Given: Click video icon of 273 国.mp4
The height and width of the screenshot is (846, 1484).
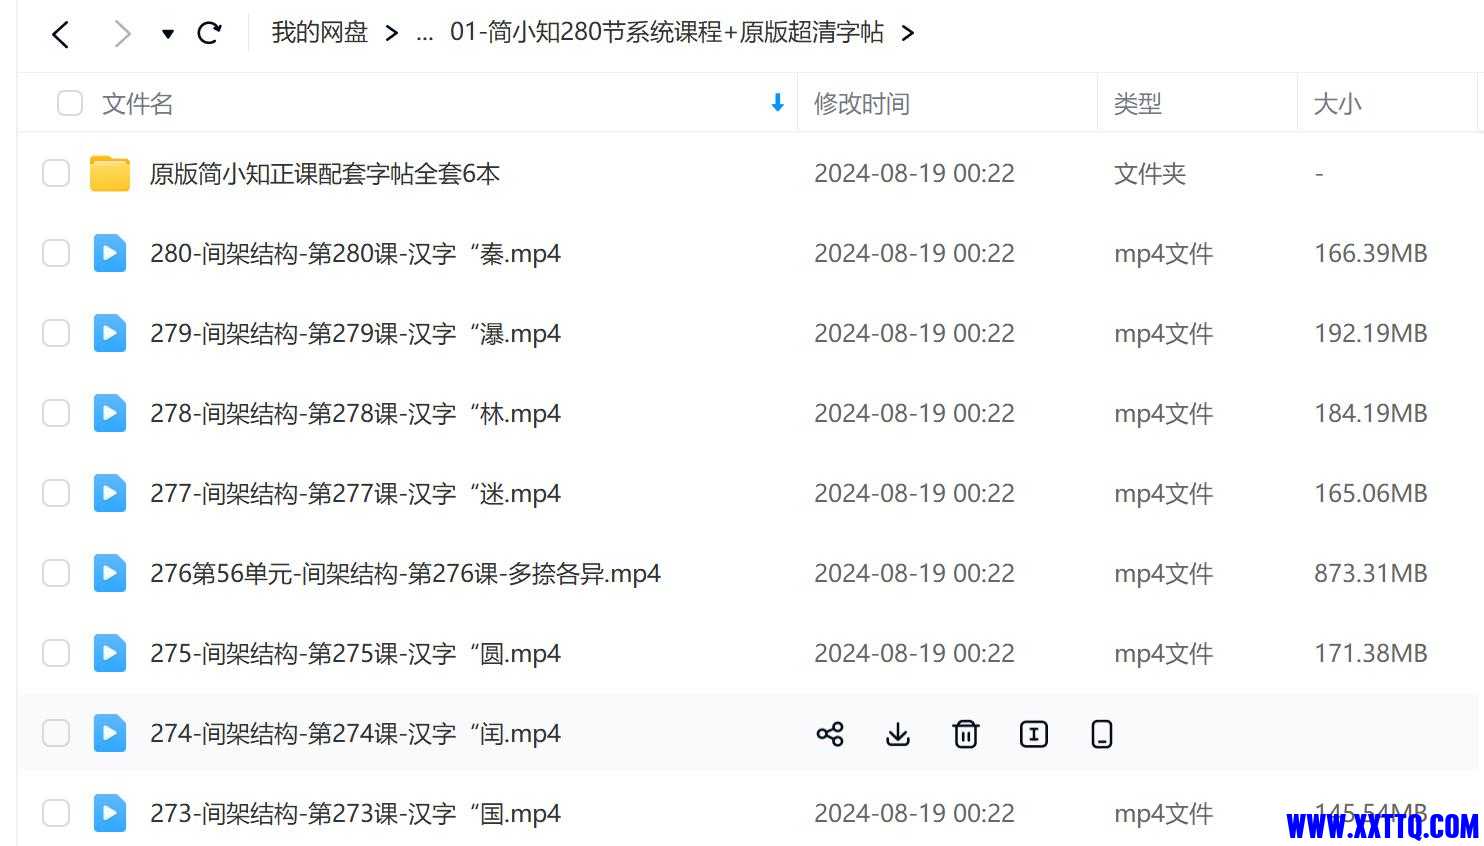Looking at the screenshot, I should [x=110, y=813].
